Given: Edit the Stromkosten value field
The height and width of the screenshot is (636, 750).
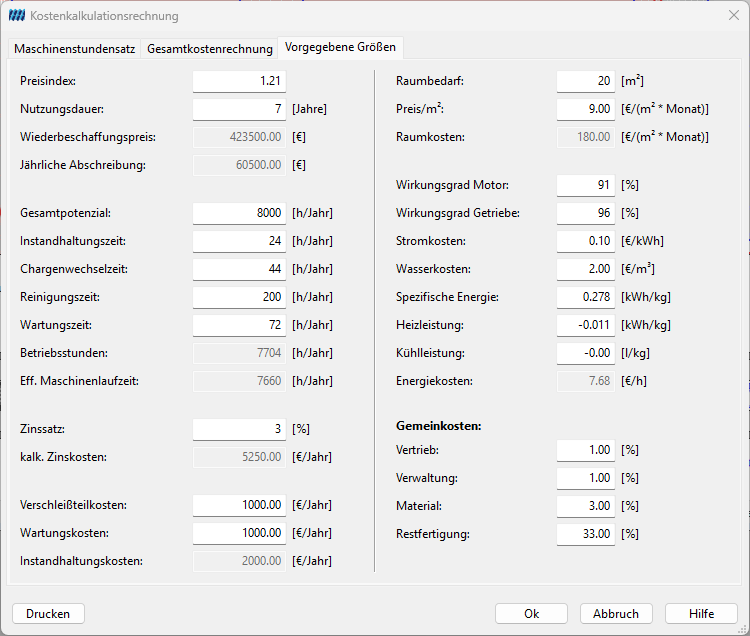Looking at the screenshot, I should [586, 241].
